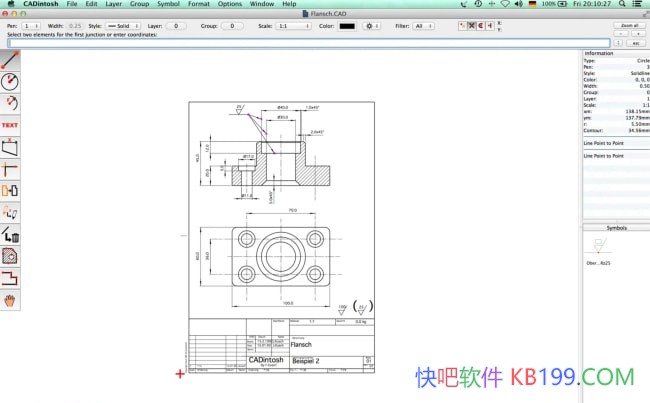The width and height of the screenshot is (650, 403).
Task: Select the Circle drawing tool
Action: [x=11, y=81]
